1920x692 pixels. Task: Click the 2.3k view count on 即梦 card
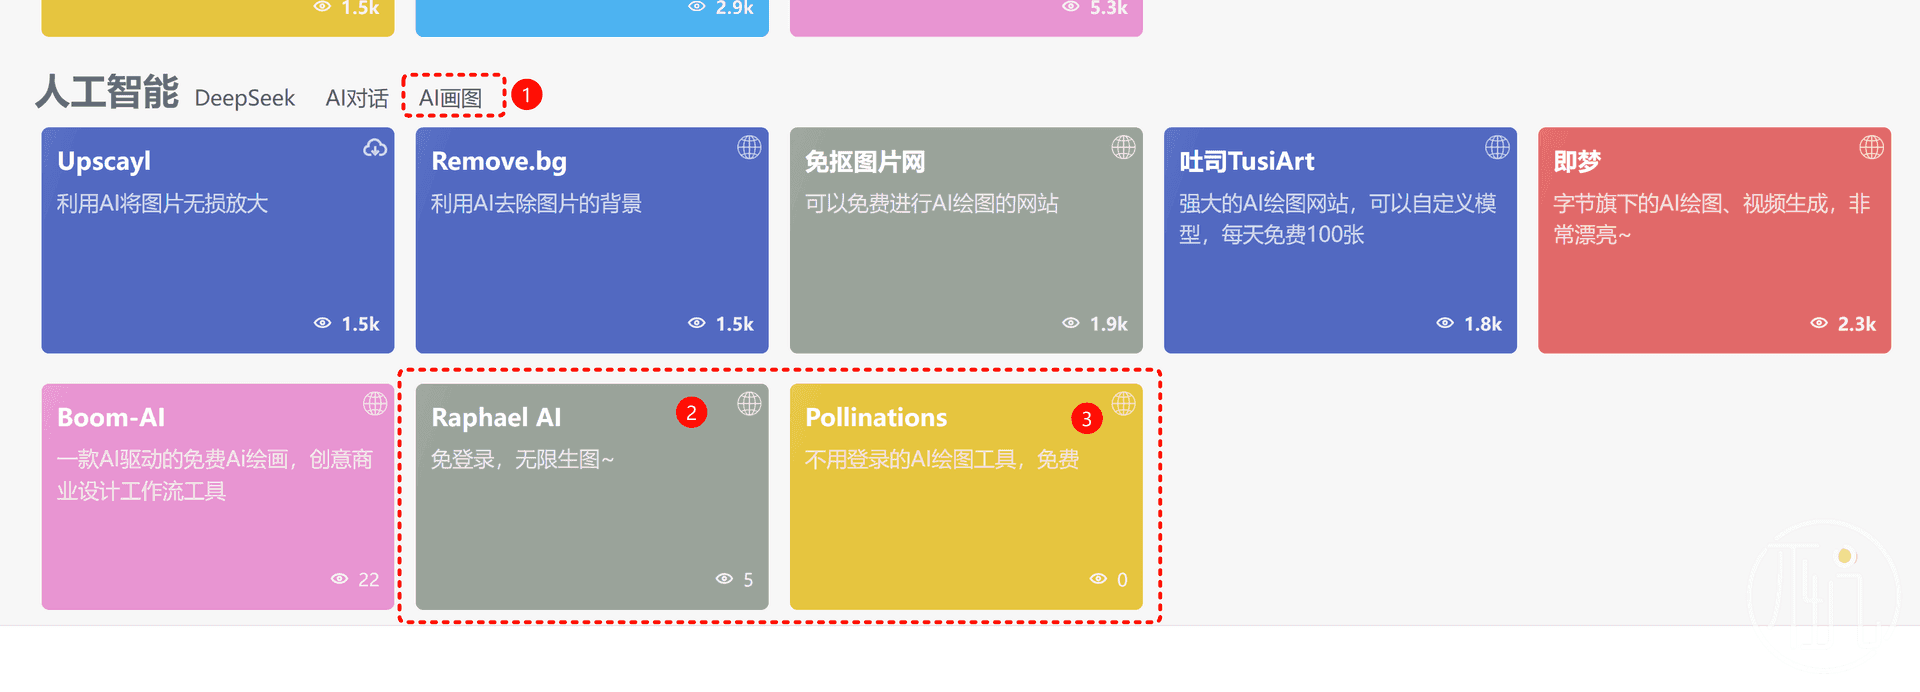[1857, 324]
